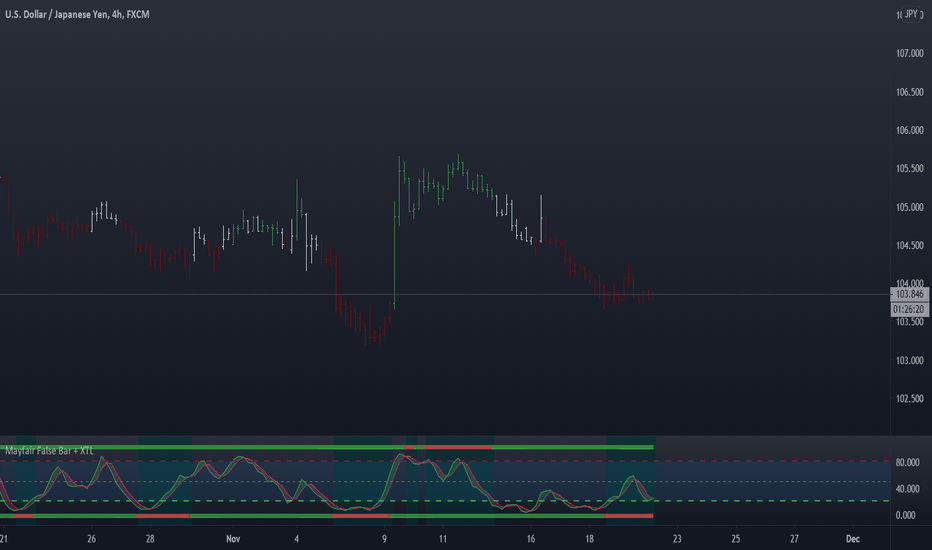The height and width of the screenshot is (550, 932).
Task: Select date 4 on the time axis
Action: tap(297, 539)
